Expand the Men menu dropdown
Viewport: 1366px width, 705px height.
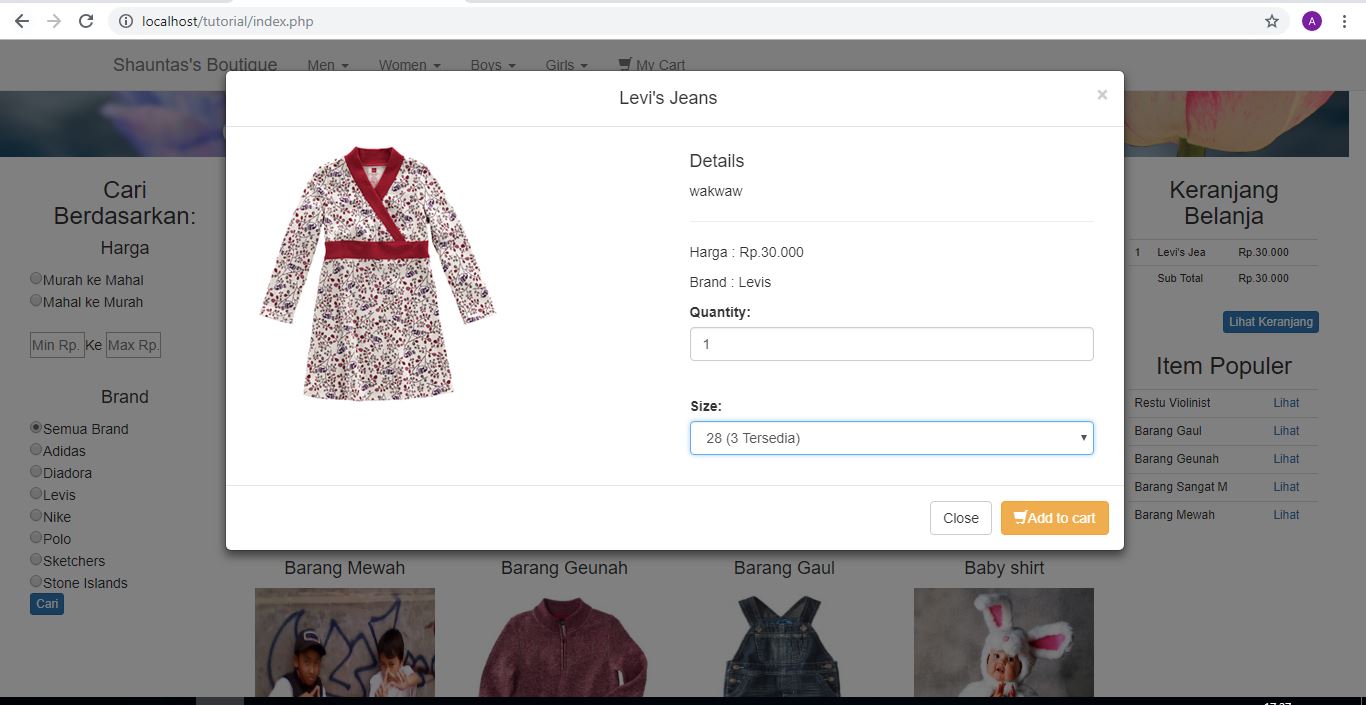click(327, 65)
